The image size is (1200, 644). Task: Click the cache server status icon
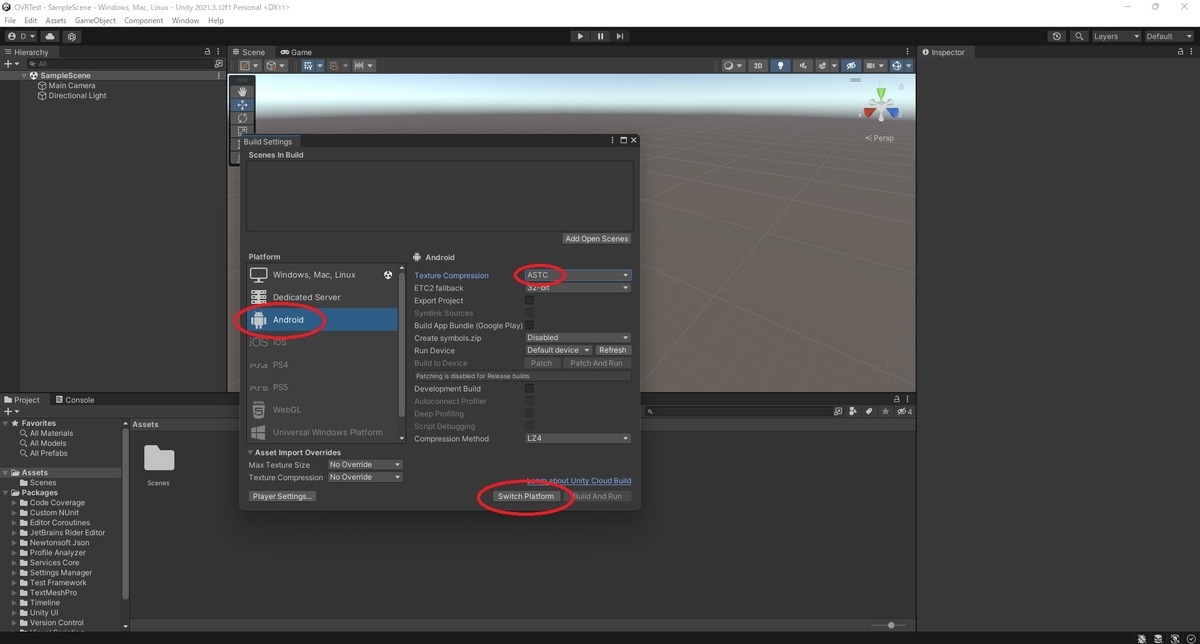click(1158, 637)
